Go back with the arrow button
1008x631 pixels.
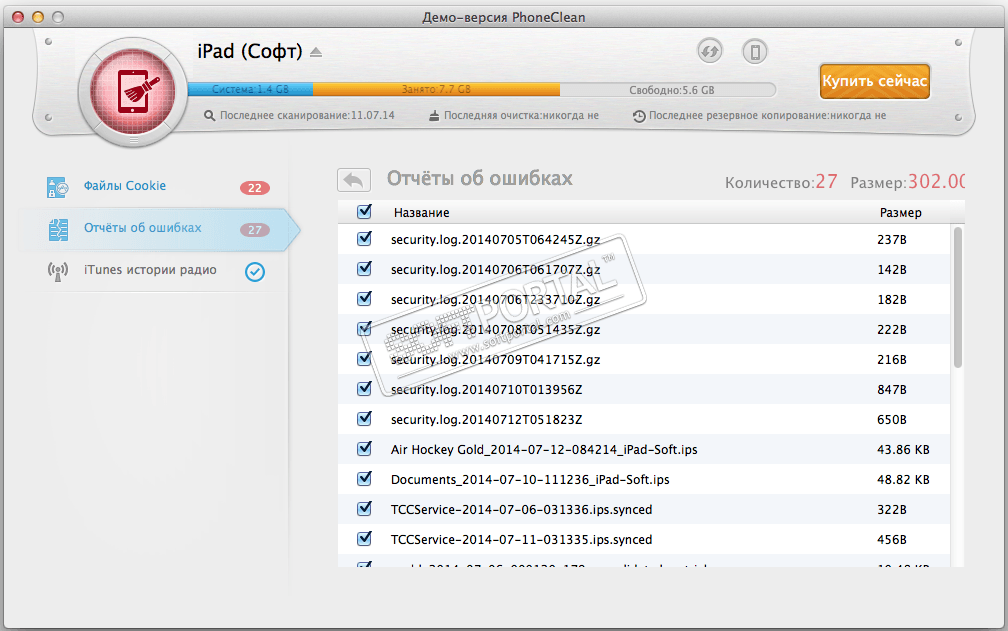pos(354,180)
